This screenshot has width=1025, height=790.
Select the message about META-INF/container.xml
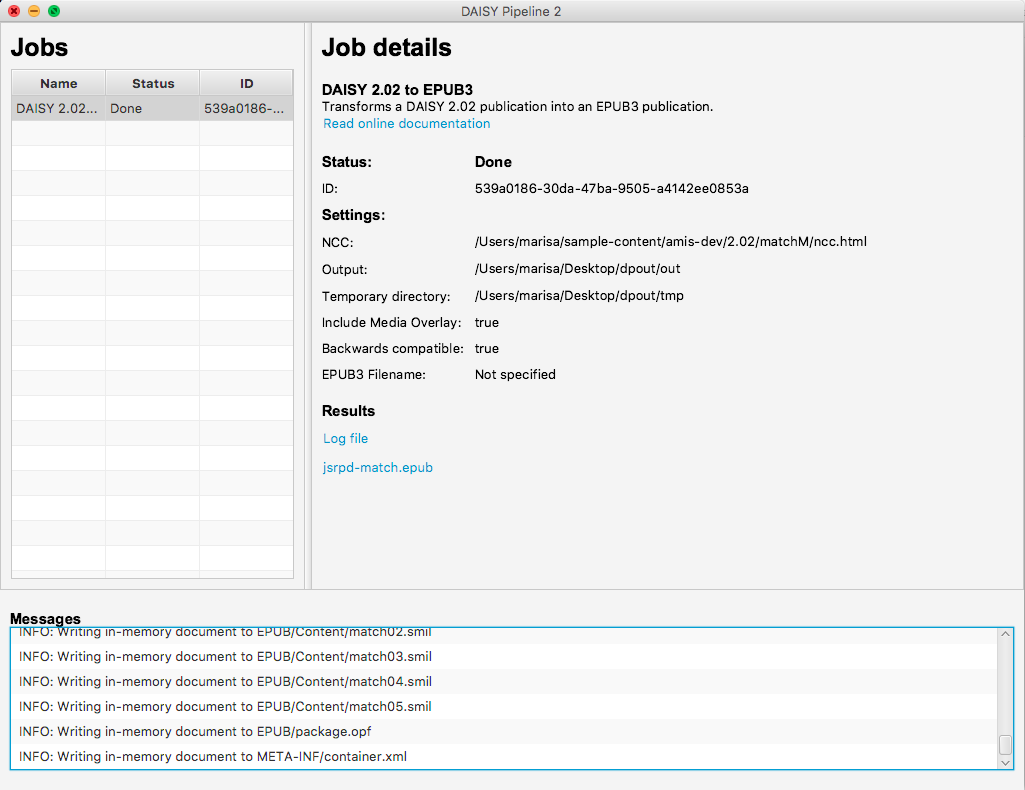pos(503,756)
